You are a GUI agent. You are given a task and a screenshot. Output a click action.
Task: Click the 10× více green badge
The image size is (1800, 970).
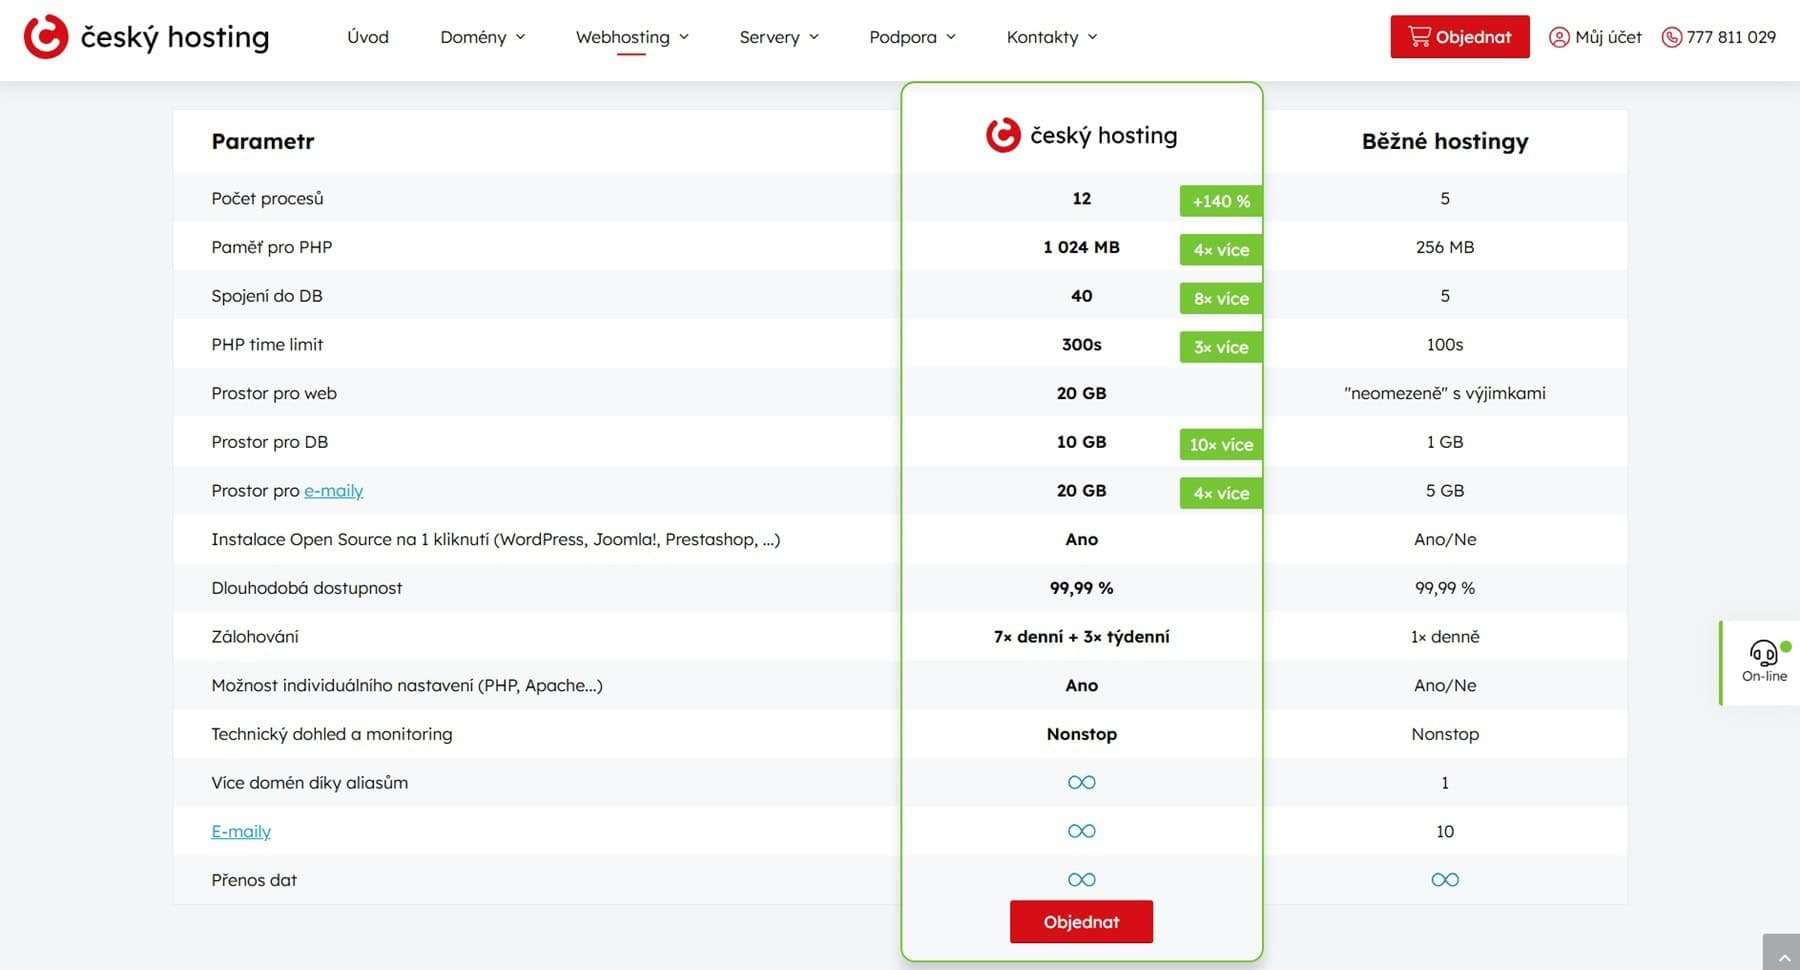point(1221,444)
